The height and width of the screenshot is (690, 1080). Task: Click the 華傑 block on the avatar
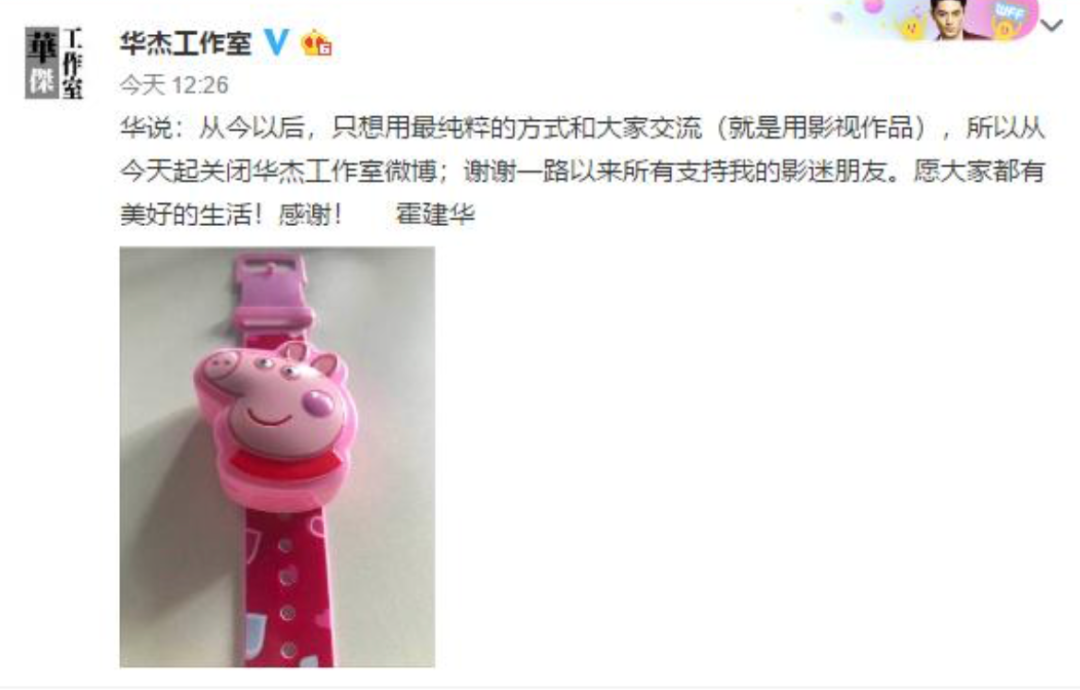click(x=42, y=63)
